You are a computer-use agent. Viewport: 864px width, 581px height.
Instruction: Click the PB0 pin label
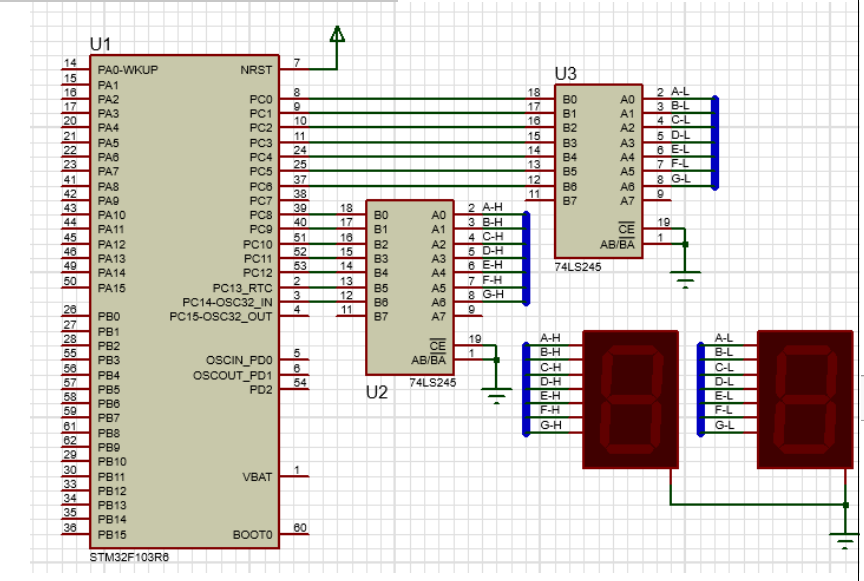(109, 317)
